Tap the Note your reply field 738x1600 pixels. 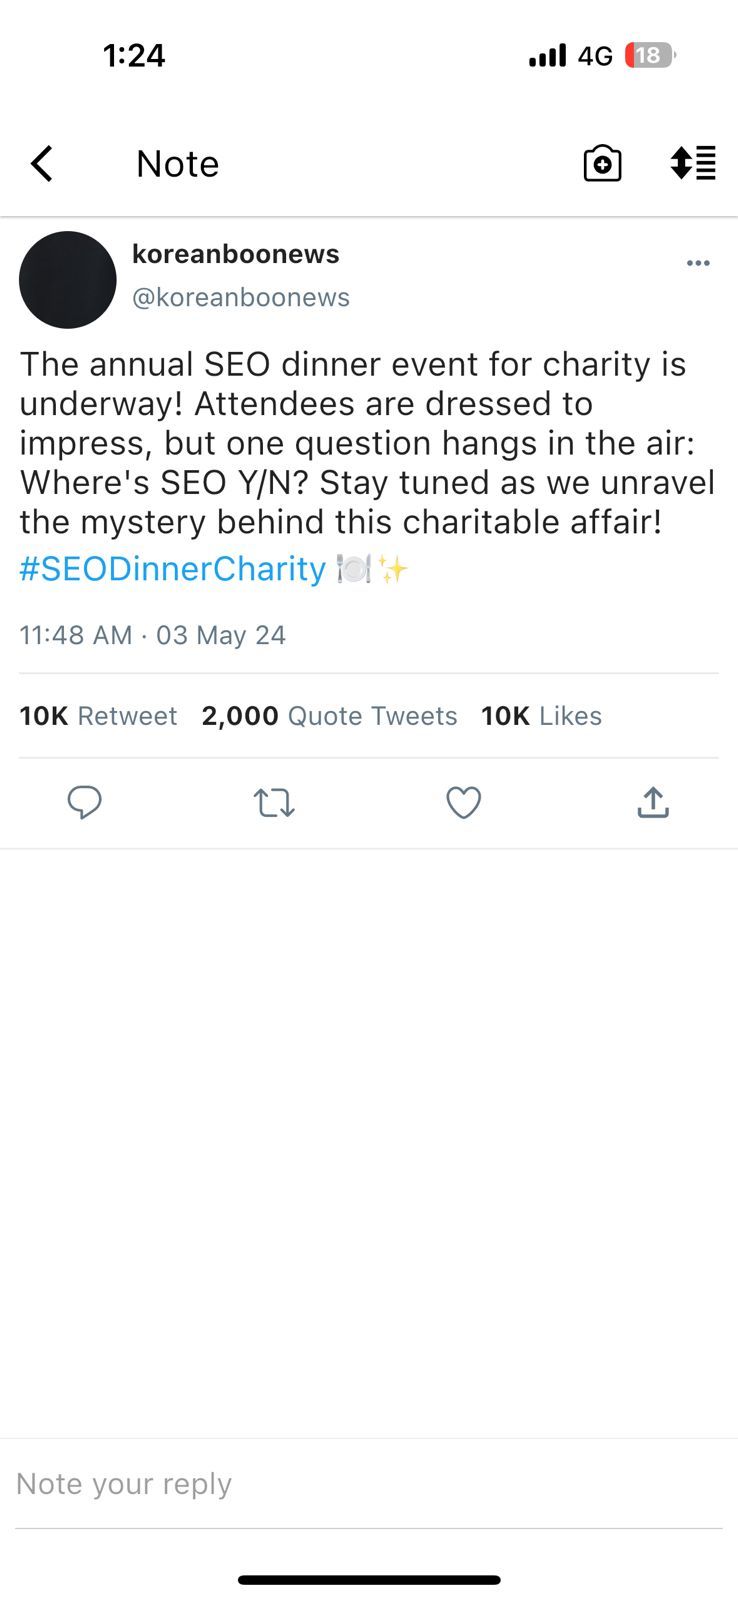pyautogui.click(x=368, y=1484)
